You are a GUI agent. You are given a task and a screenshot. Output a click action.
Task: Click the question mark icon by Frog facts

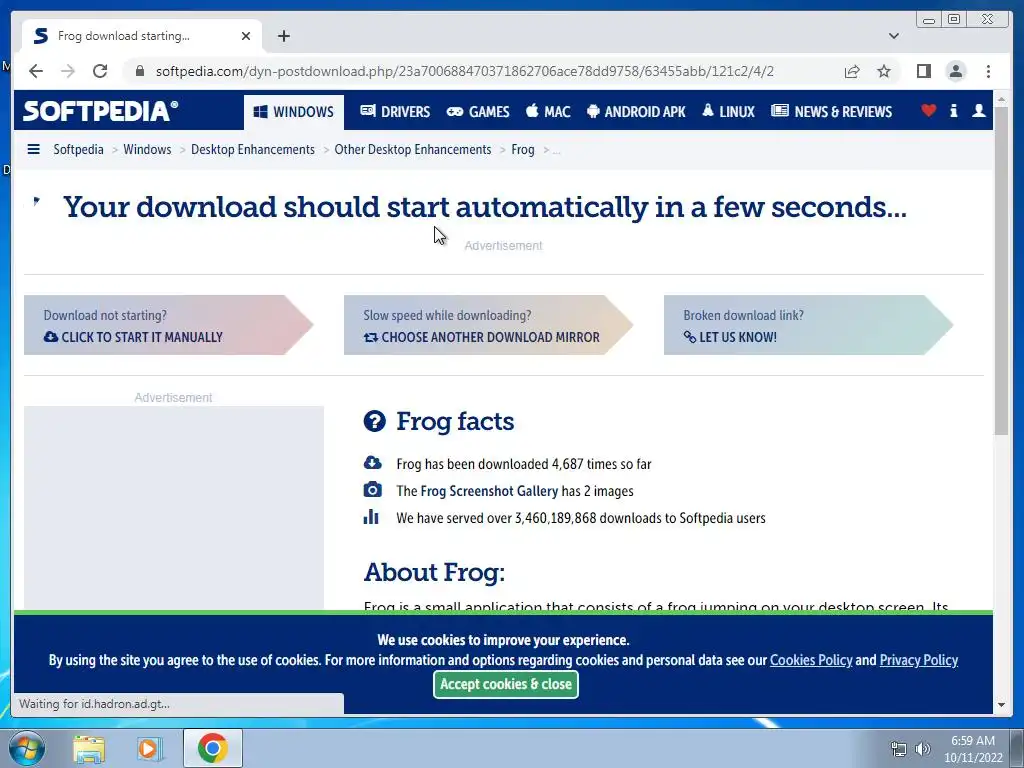(x=374, y=421)
